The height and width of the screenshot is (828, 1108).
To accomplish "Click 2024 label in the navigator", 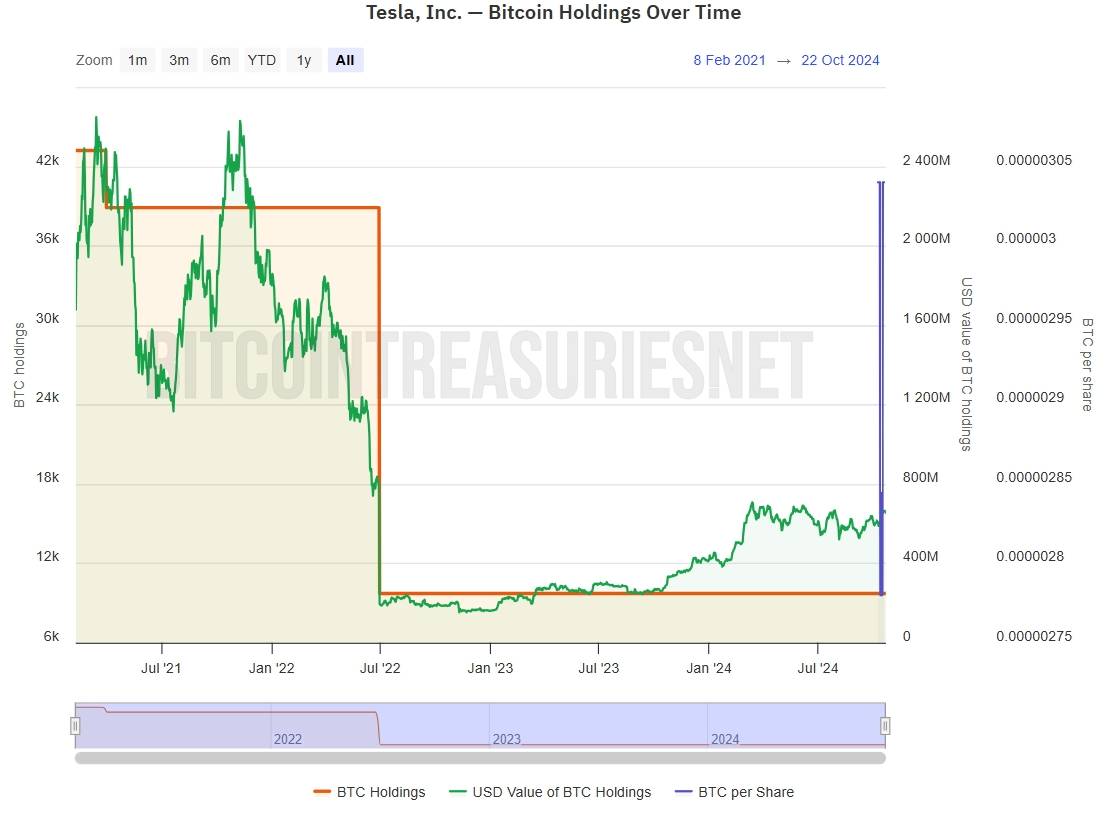I will (725, 739).
